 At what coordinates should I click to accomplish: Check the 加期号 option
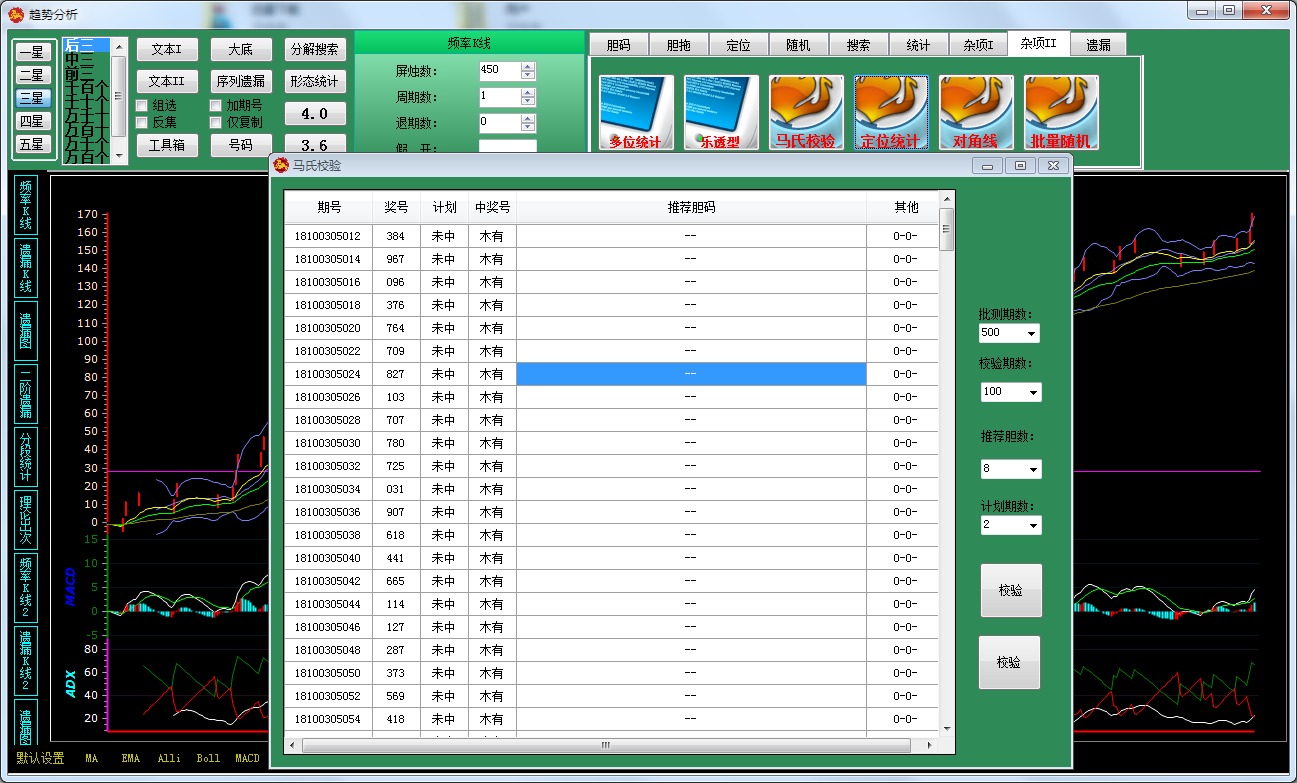coord(216,106)
